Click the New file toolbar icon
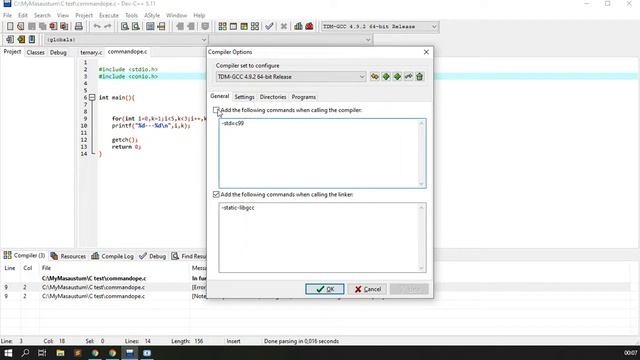The image size is (640, 360). point(10,27)
